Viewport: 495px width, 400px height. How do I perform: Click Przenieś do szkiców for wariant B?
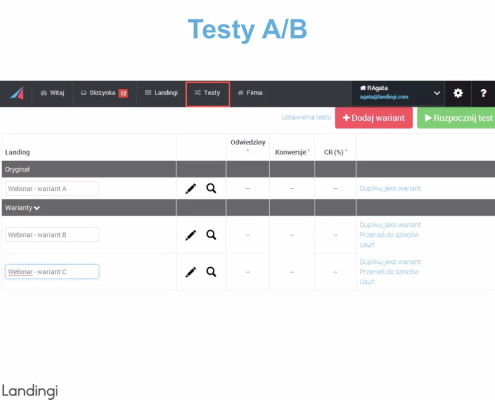389,235
